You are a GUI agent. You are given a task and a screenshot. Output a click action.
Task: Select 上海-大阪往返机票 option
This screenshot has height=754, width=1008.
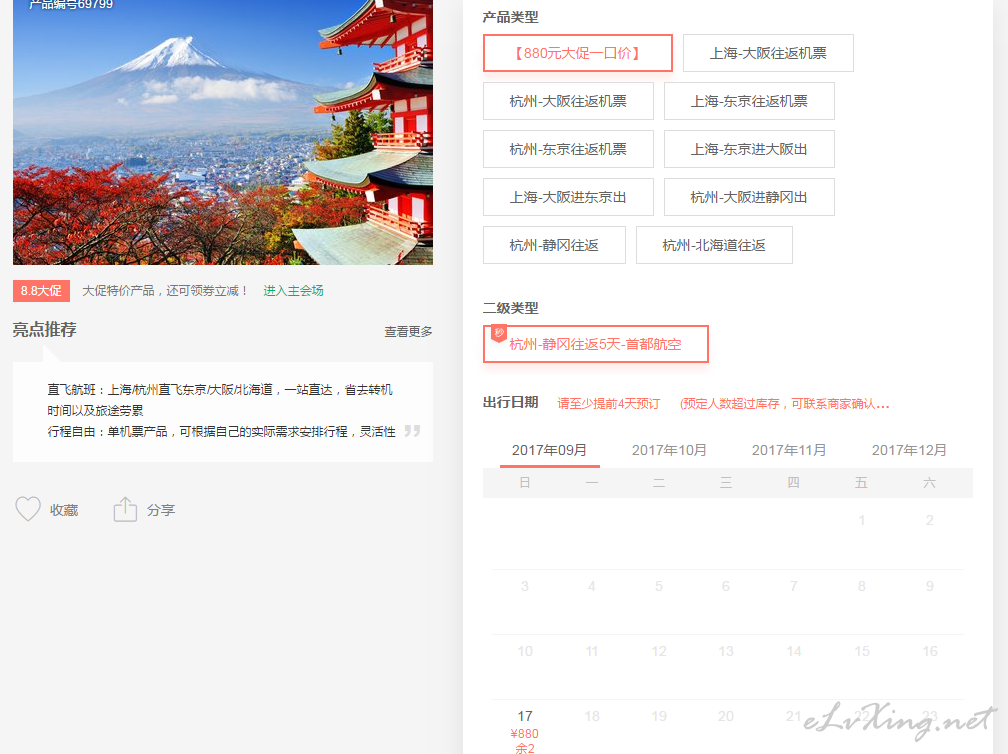[768, 53]
